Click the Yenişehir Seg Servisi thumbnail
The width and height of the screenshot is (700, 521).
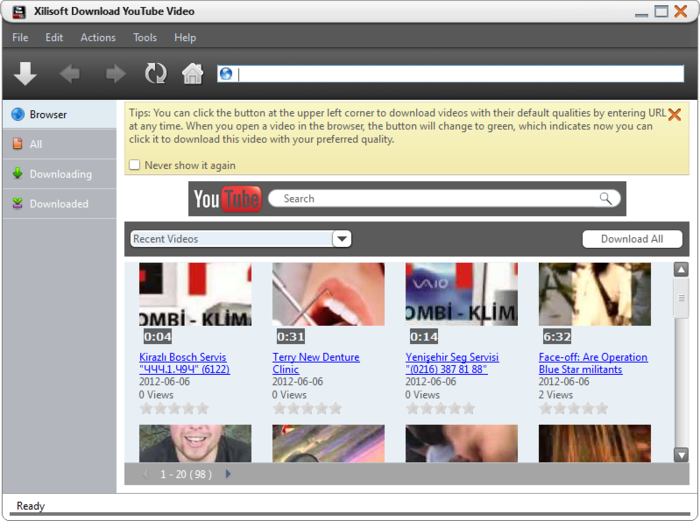[x=462, y=294]
